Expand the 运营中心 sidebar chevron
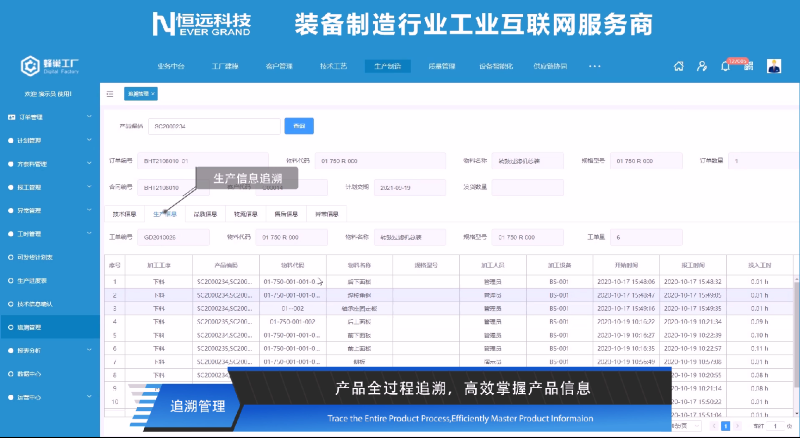800x438 pixels. (x=89, y=397)
